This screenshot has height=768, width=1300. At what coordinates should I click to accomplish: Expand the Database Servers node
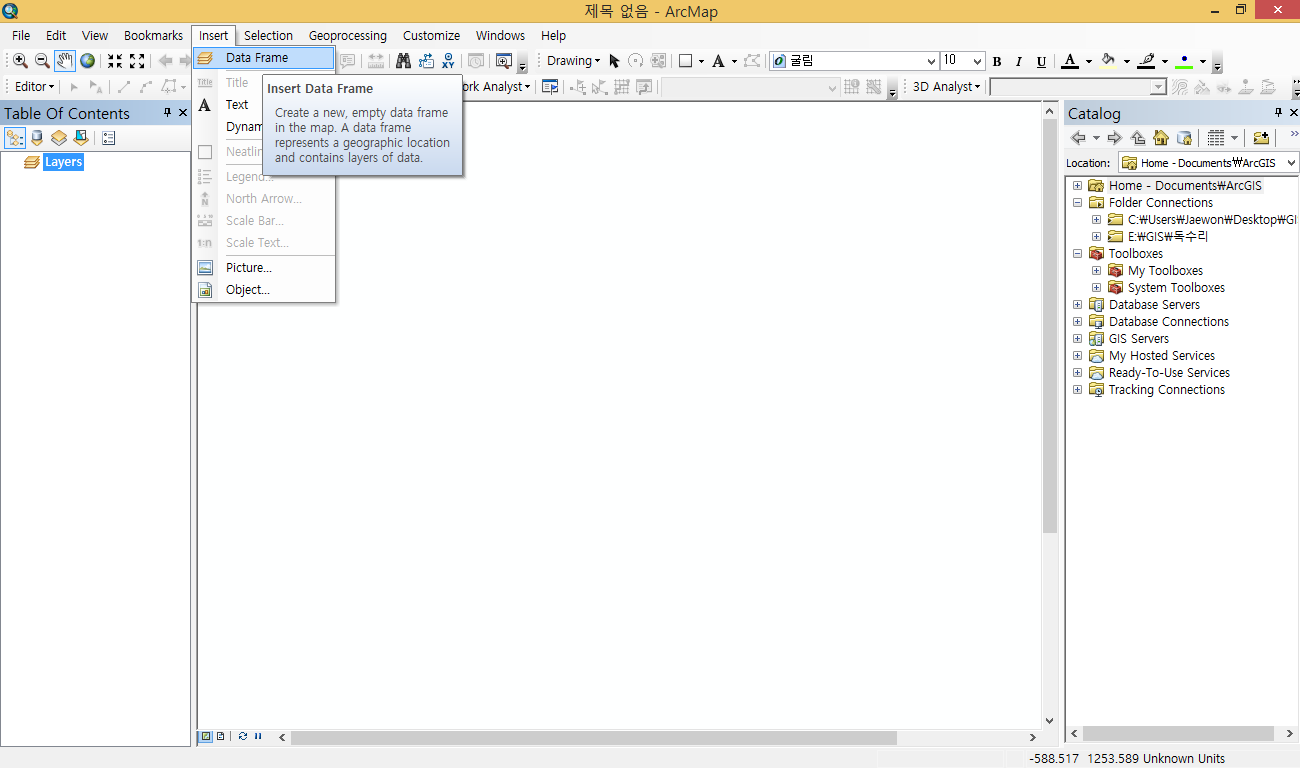(1077, 305)
